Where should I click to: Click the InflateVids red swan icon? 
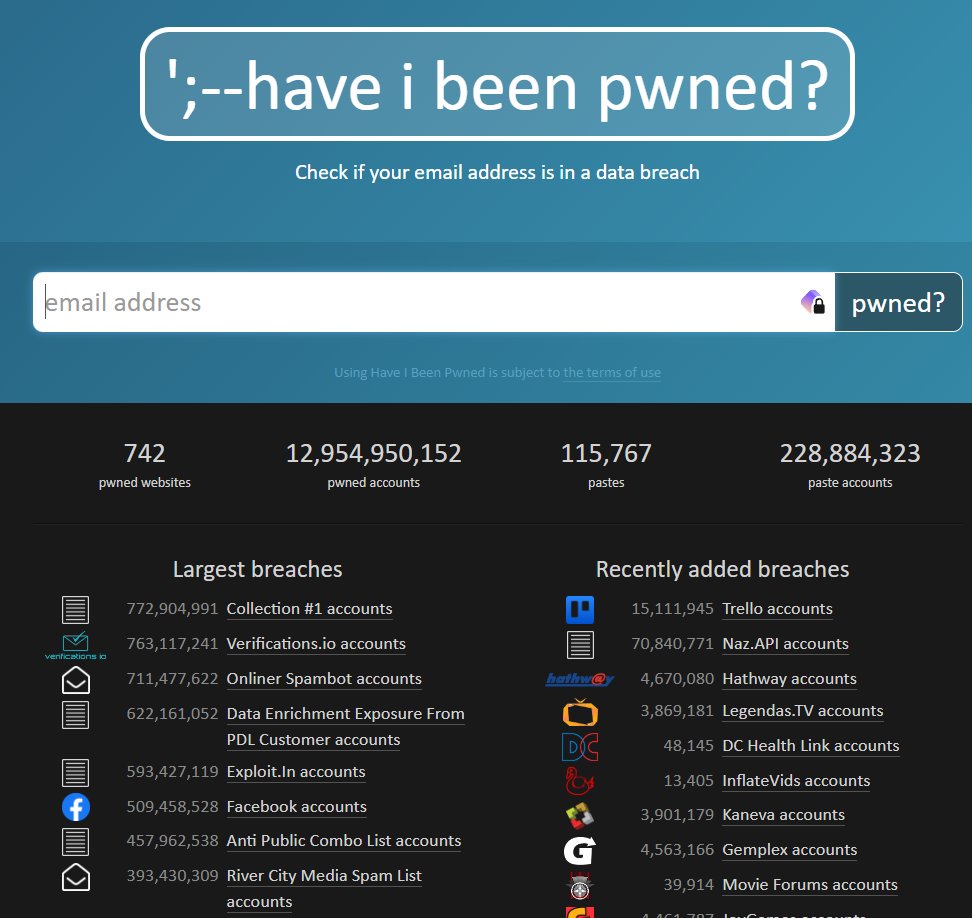580,781
